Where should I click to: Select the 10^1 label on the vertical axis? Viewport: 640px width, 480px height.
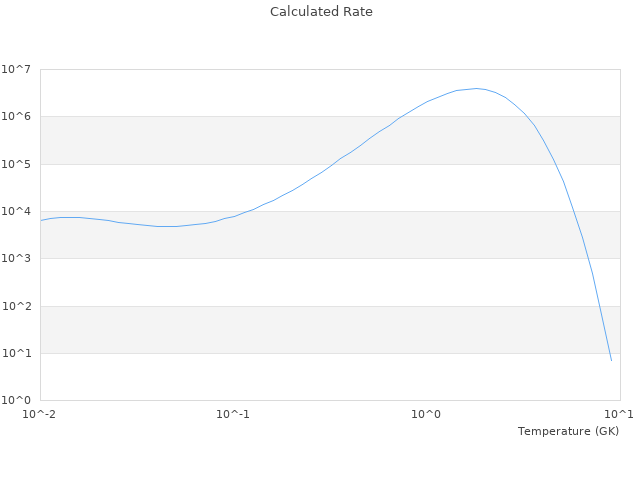pos(17,353)
